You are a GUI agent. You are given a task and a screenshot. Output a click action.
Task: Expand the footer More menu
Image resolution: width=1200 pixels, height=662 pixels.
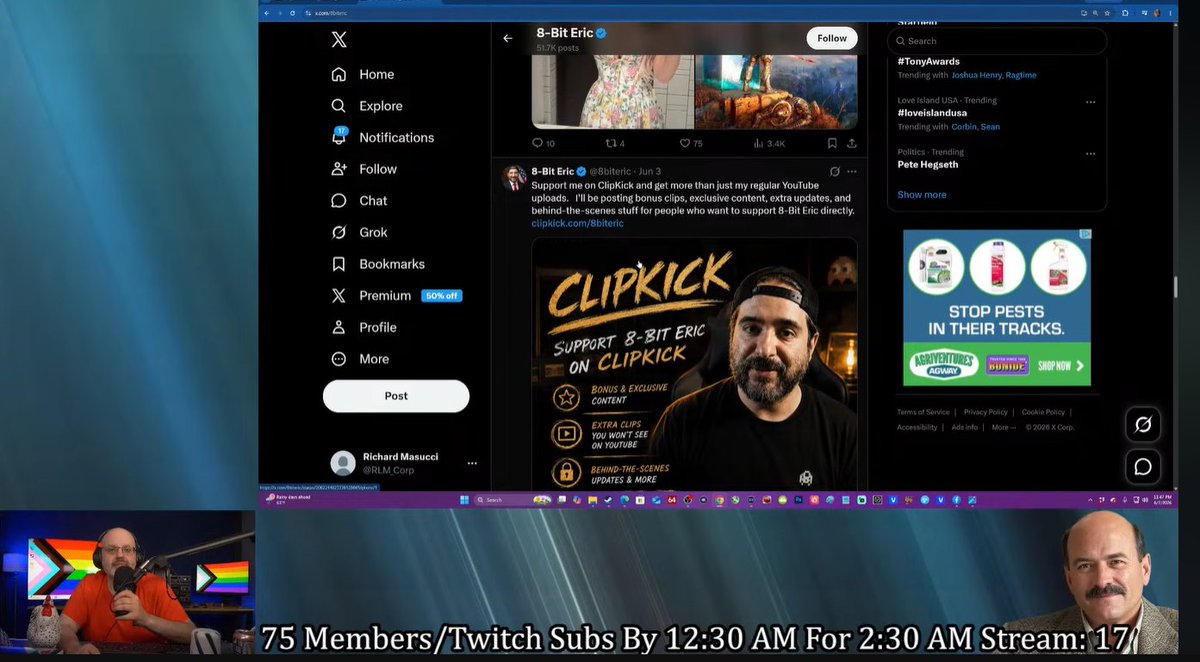point(1003,427)
